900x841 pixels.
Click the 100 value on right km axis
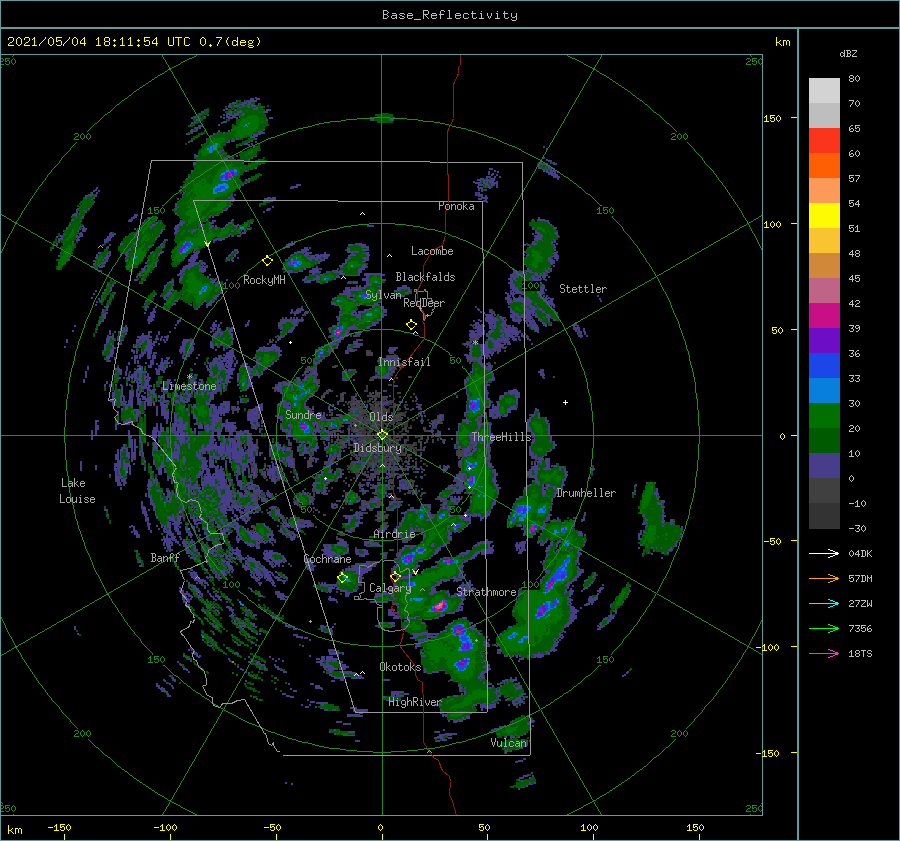tap(773, 224)
